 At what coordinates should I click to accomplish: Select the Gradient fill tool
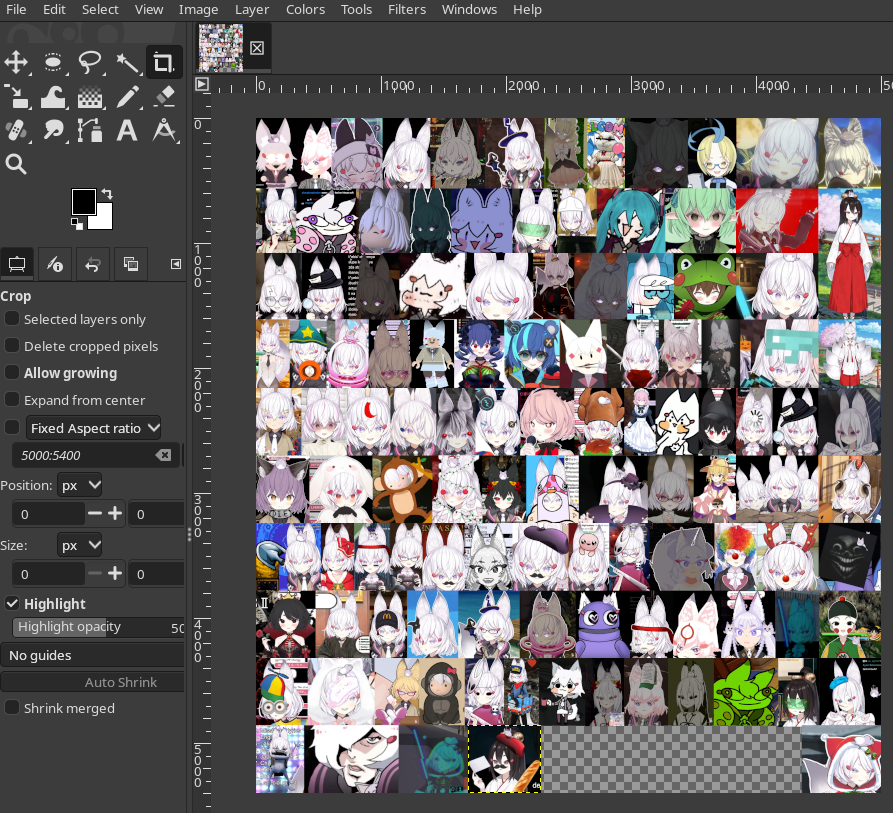click(x=90, y=96)
